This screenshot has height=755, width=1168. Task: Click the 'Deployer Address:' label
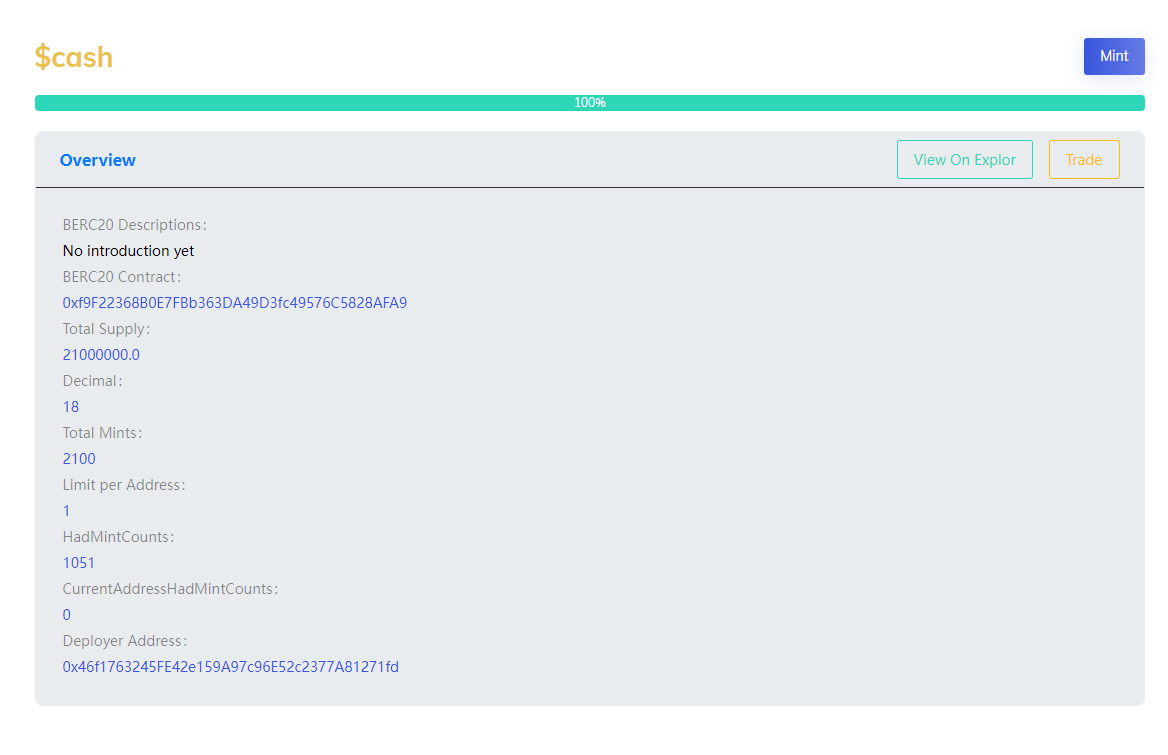(125, 641)
